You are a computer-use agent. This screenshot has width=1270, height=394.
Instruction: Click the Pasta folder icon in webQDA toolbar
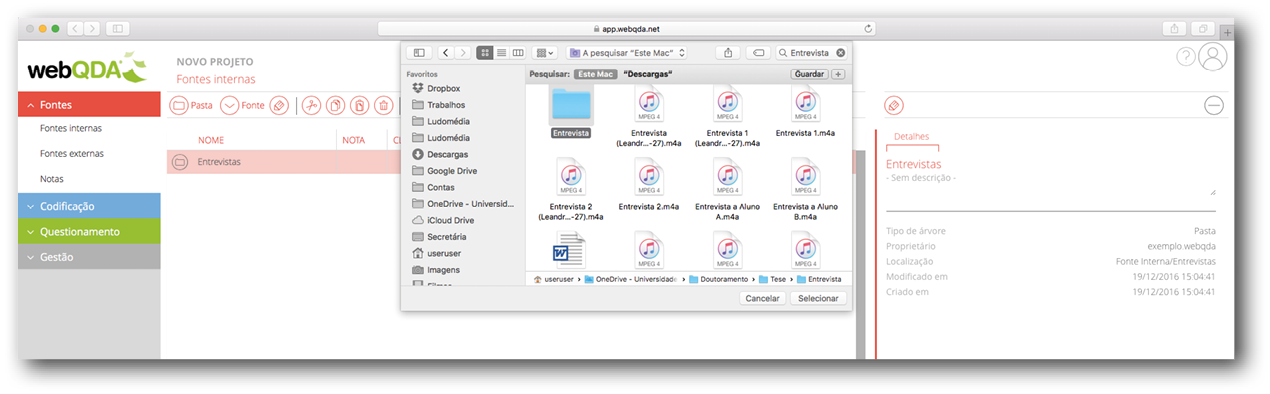click(x=180, y=105)
